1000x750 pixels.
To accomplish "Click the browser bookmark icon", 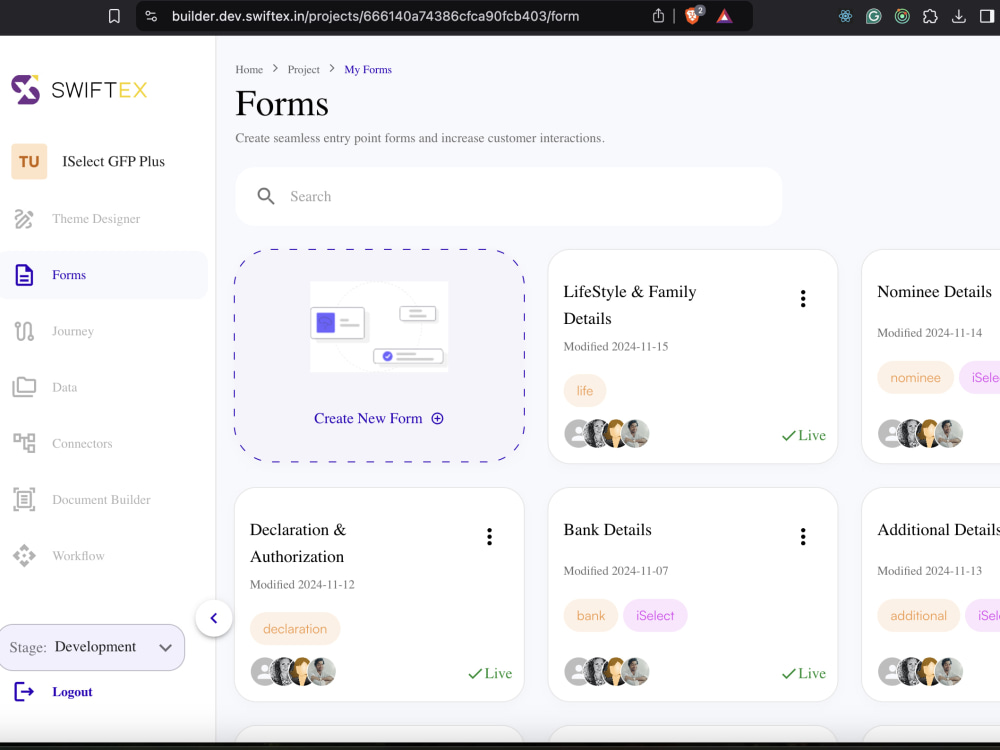I will pyautogui.click(x=114, y=16).
